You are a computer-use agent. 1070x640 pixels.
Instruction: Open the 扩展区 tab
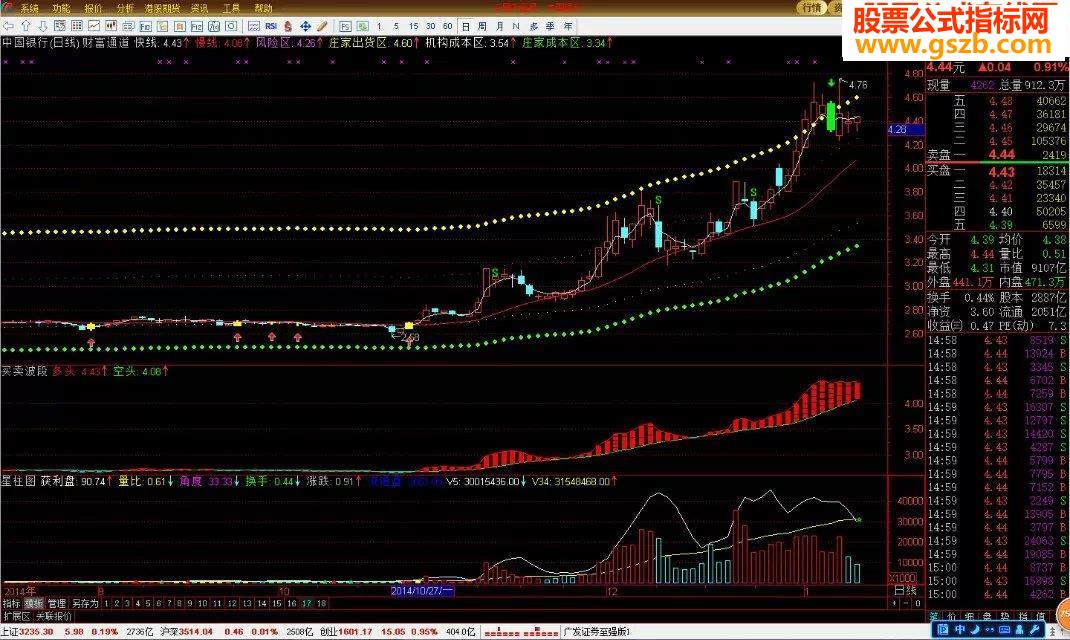coord(16,615)
